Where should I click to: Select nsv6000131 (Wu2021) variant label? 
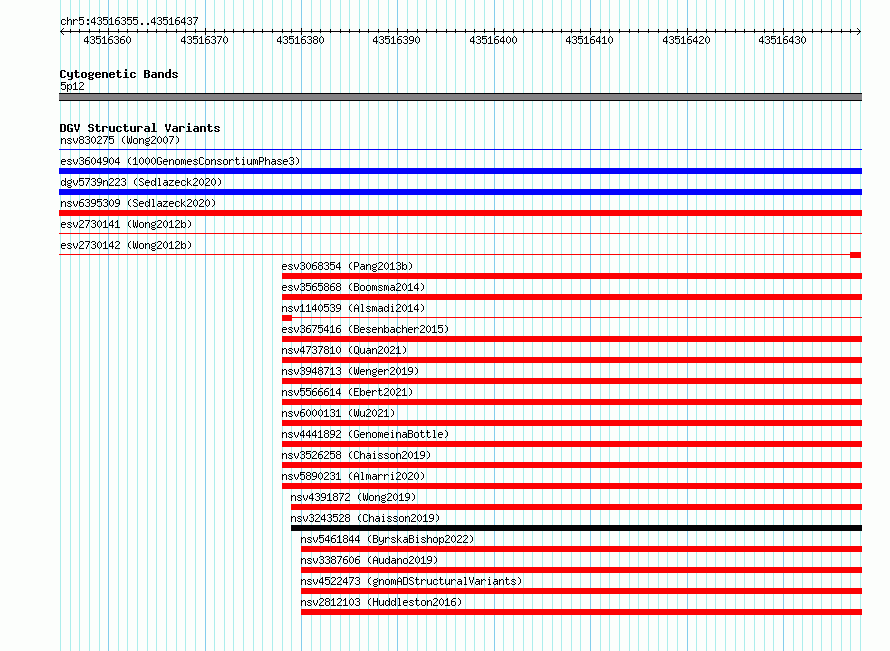coord(338,413)
